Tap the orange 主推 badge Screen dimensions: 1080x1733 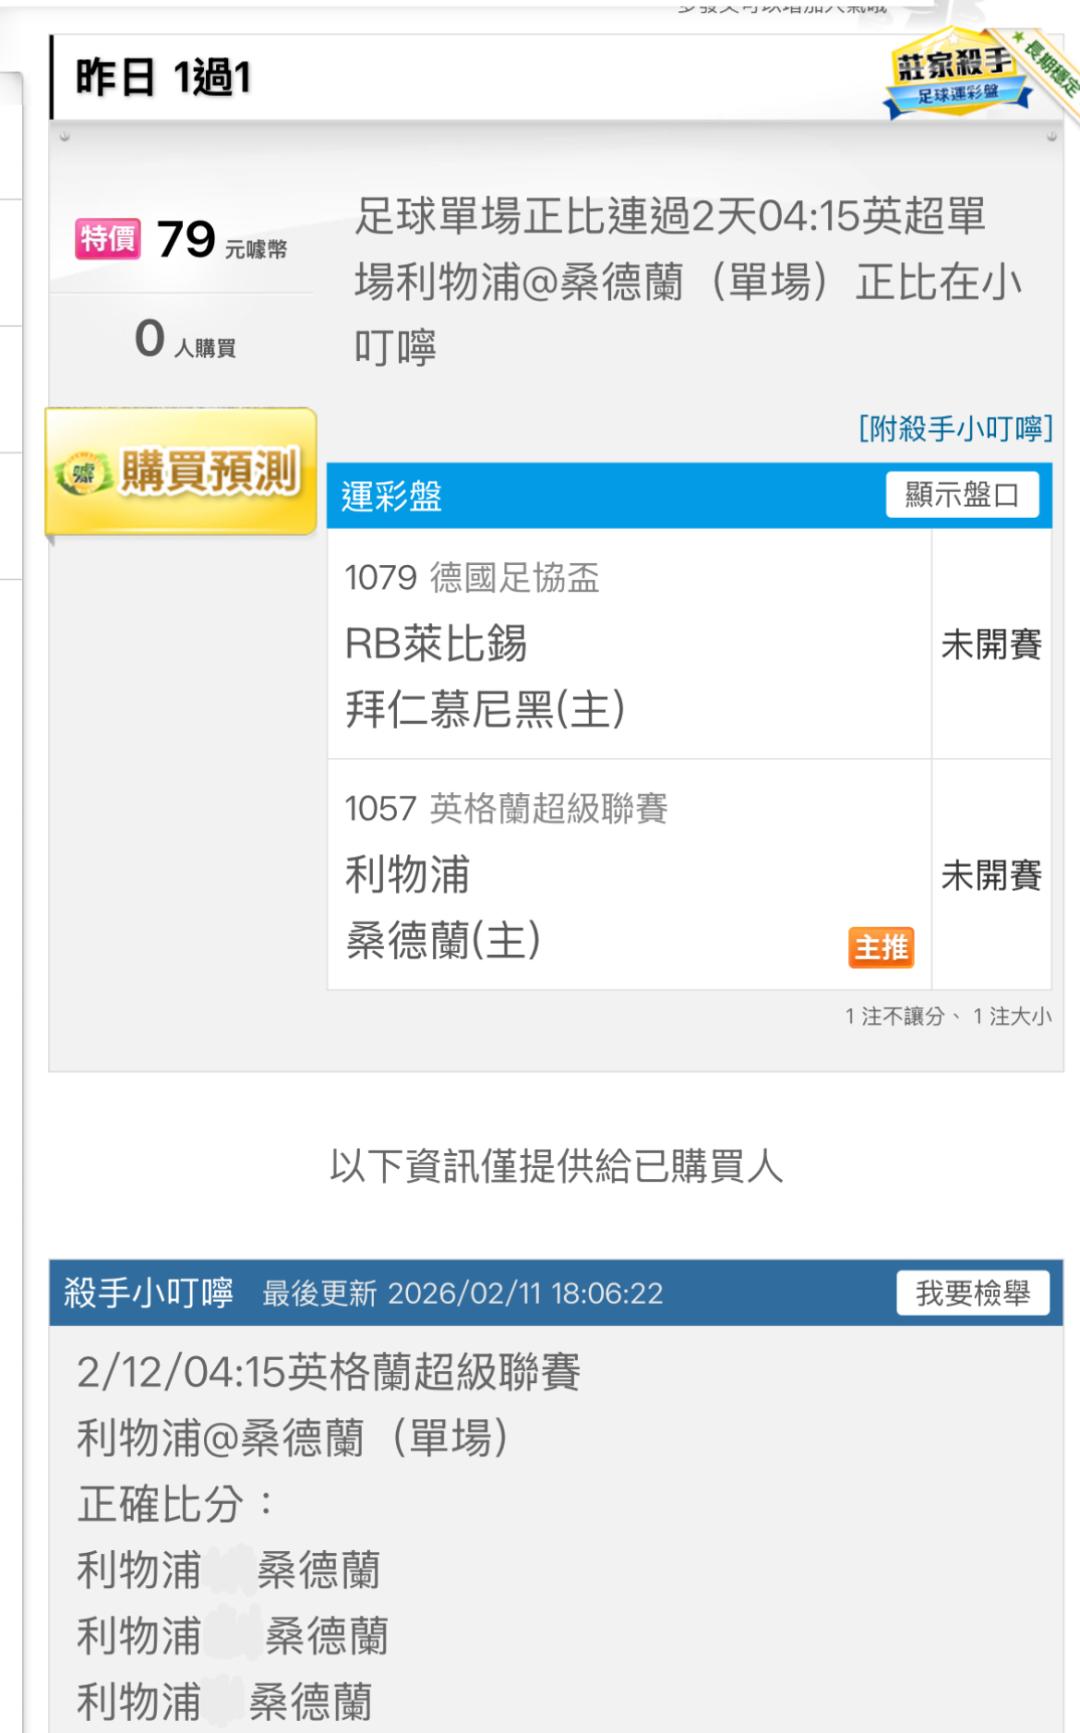pos(881,946)
